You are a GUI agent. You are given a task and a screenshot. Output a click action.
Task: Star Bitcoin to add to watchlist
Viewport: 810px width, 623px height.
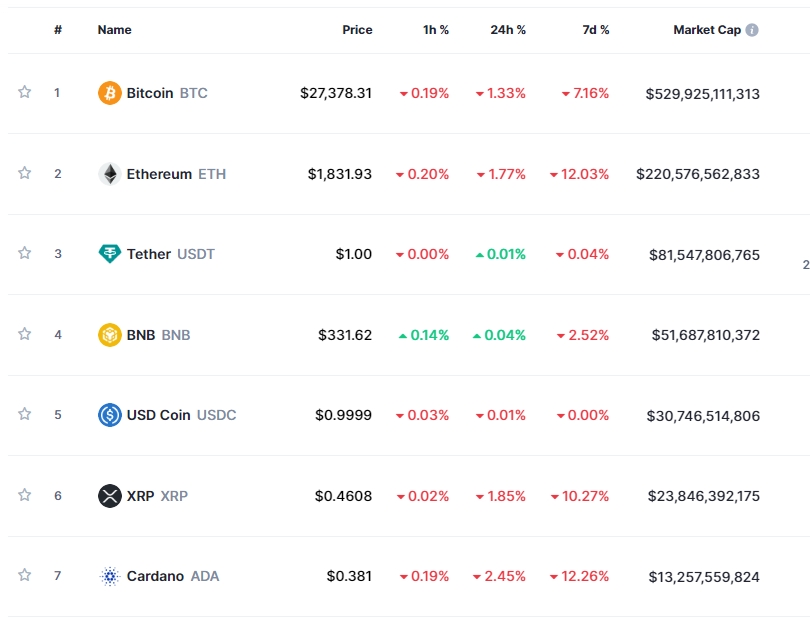(25, 93)
